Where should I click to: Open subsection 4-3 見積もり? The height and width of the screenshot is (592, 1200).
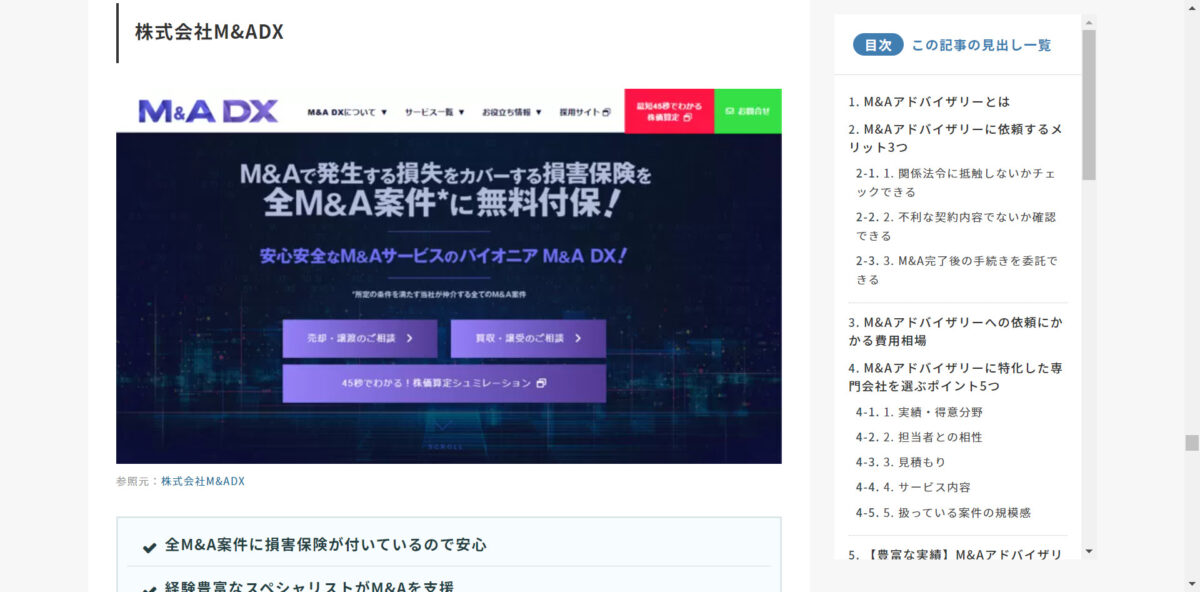(x=900, y=462)
